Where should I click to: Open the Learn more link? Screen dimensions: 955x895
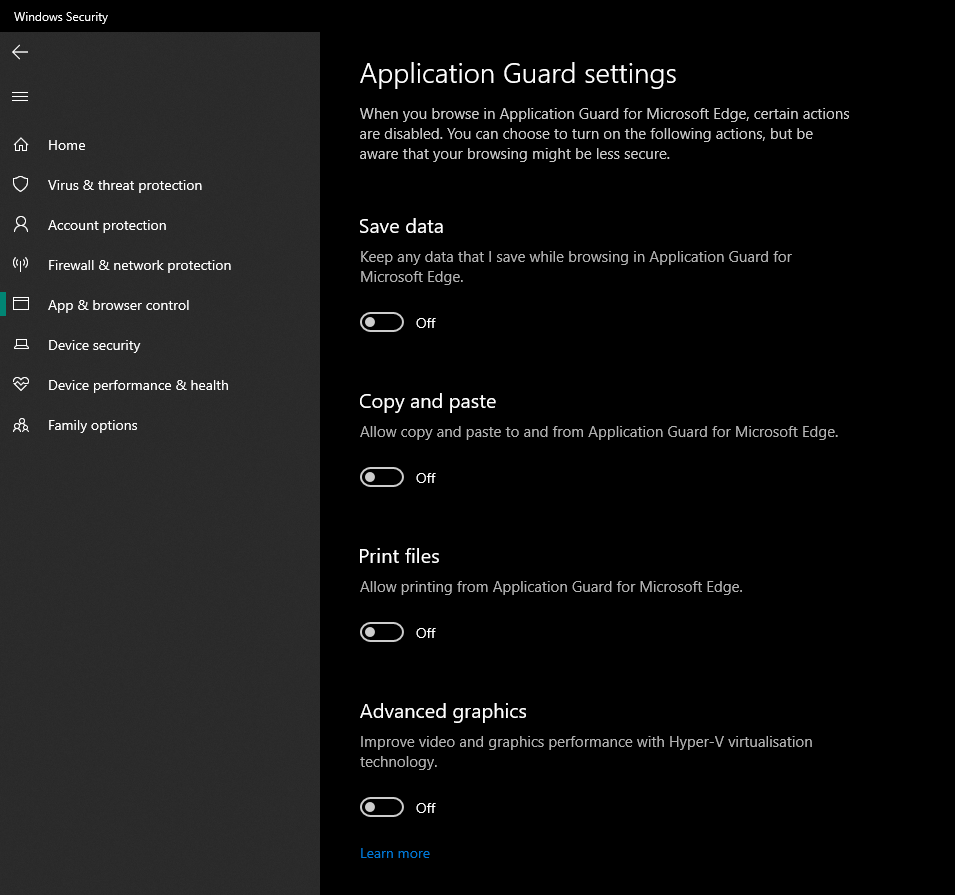tap(394, 853)
